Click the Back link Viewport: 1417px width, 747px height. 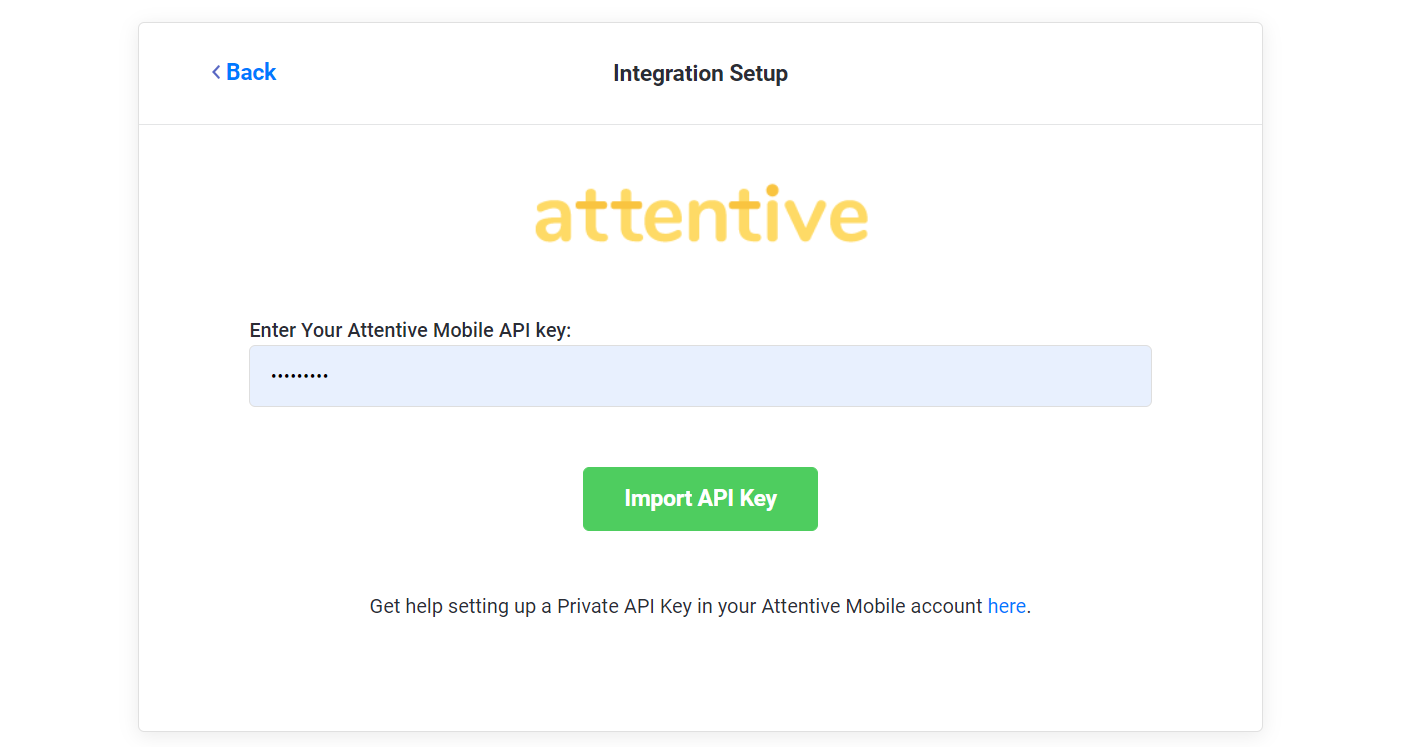pos(244,72)
